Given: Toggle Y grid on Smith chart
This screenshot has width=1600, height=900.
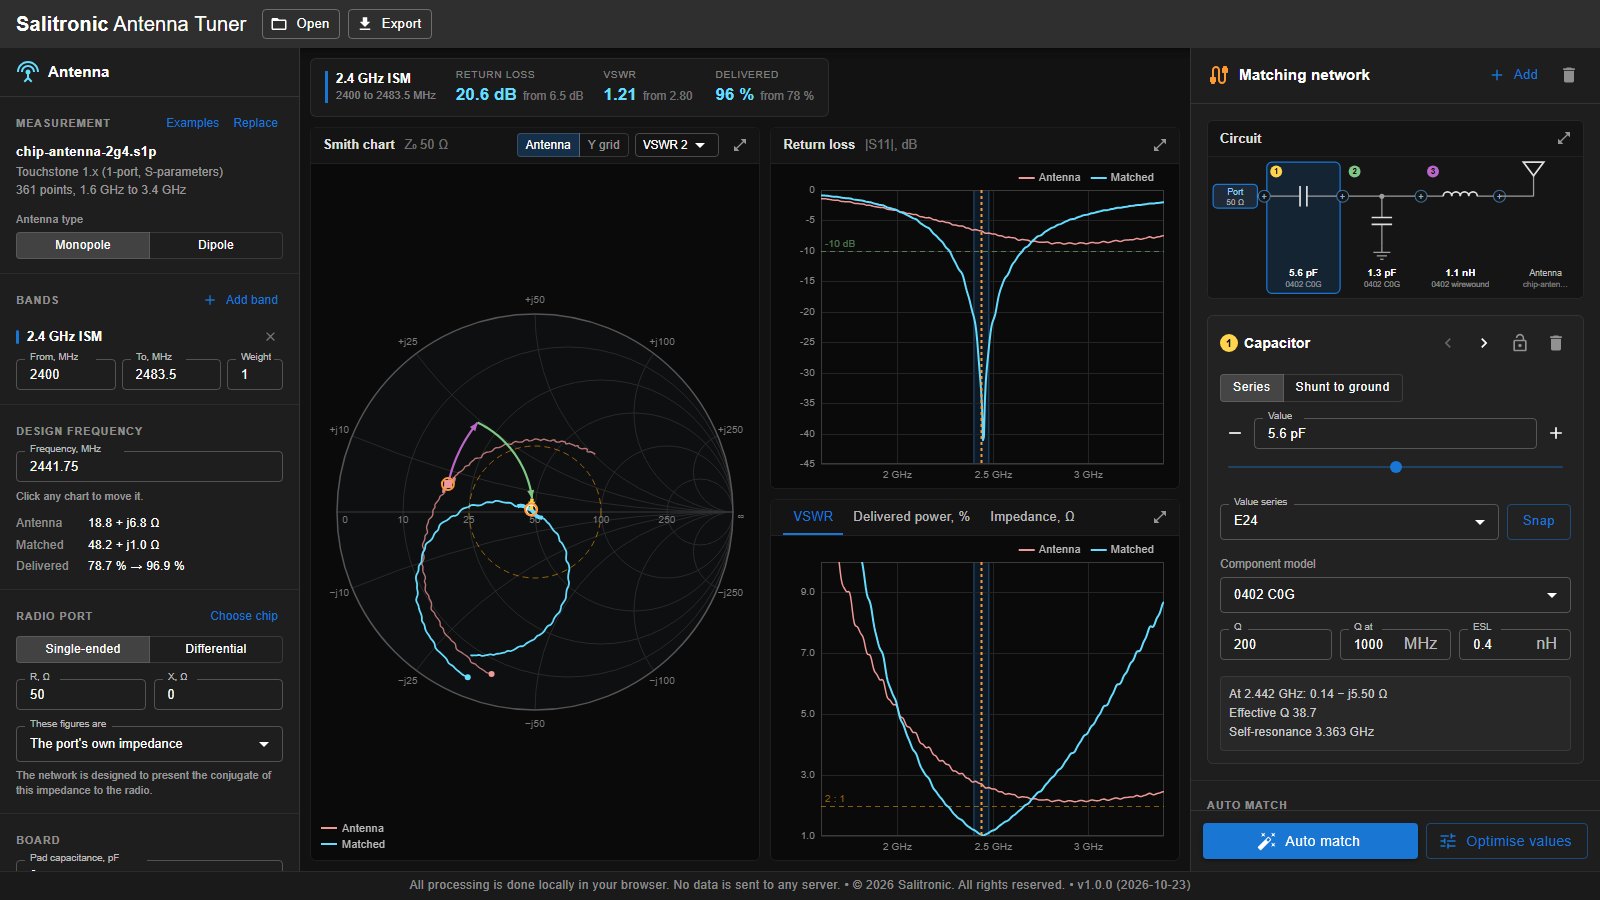Looking at the screenshot, I should pos(603,145).
